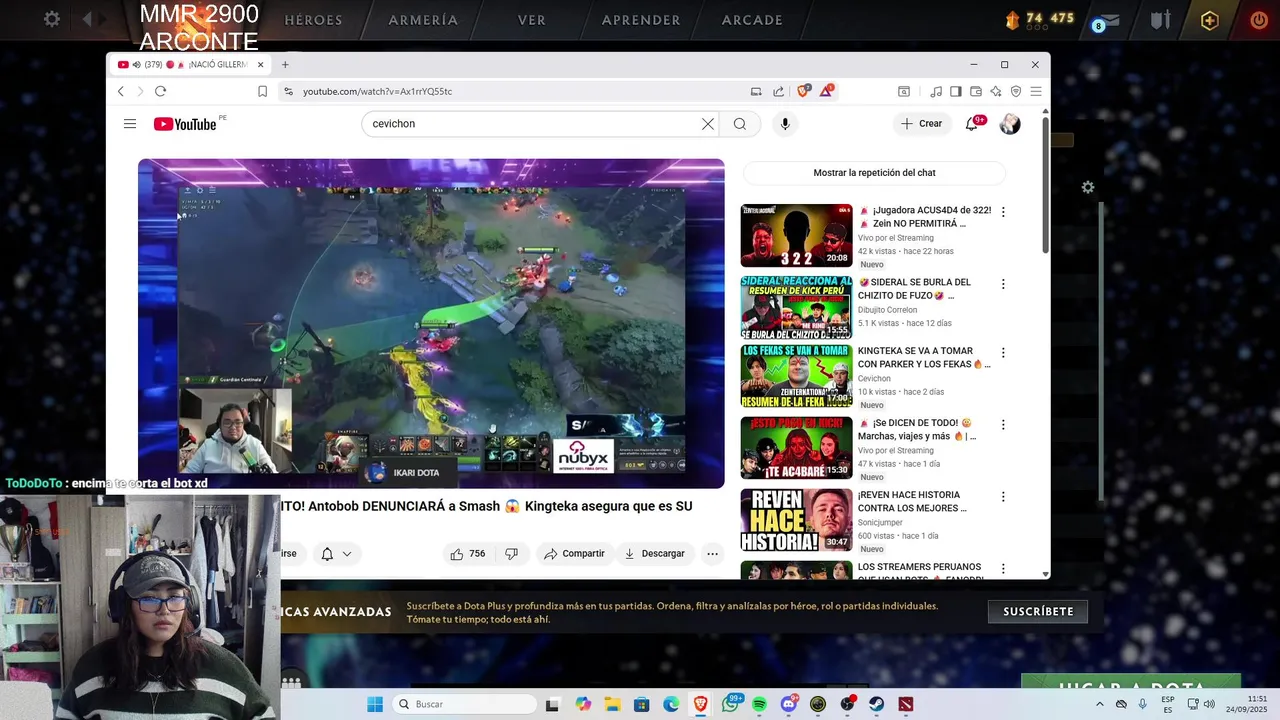Click the Dota back arrow icon
This screenshot has width=1280, height=720.
87,19
